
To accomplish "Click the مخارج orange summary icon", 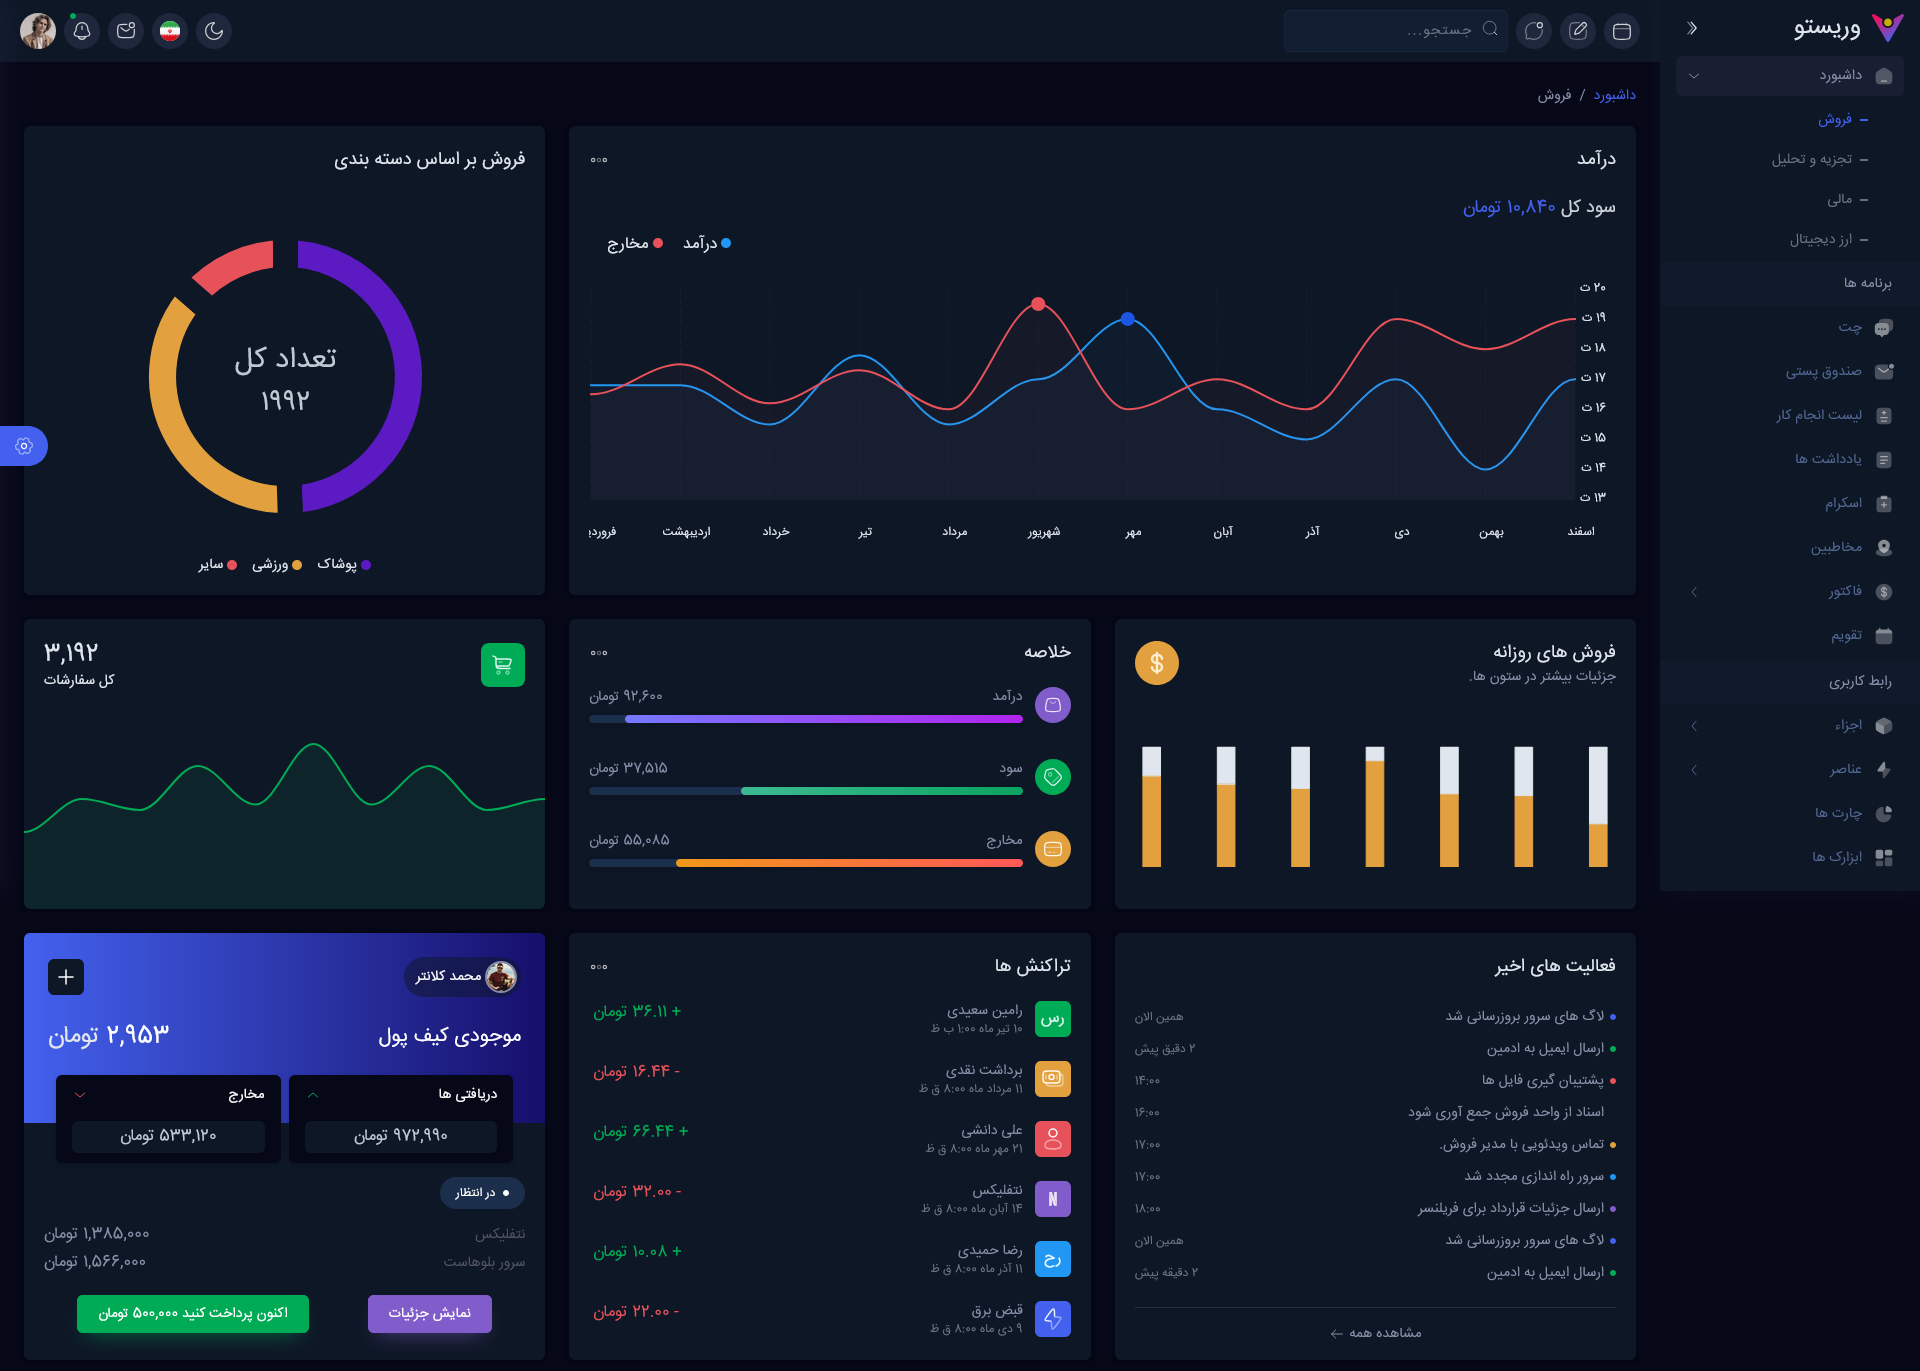I will coord(1053,849).
